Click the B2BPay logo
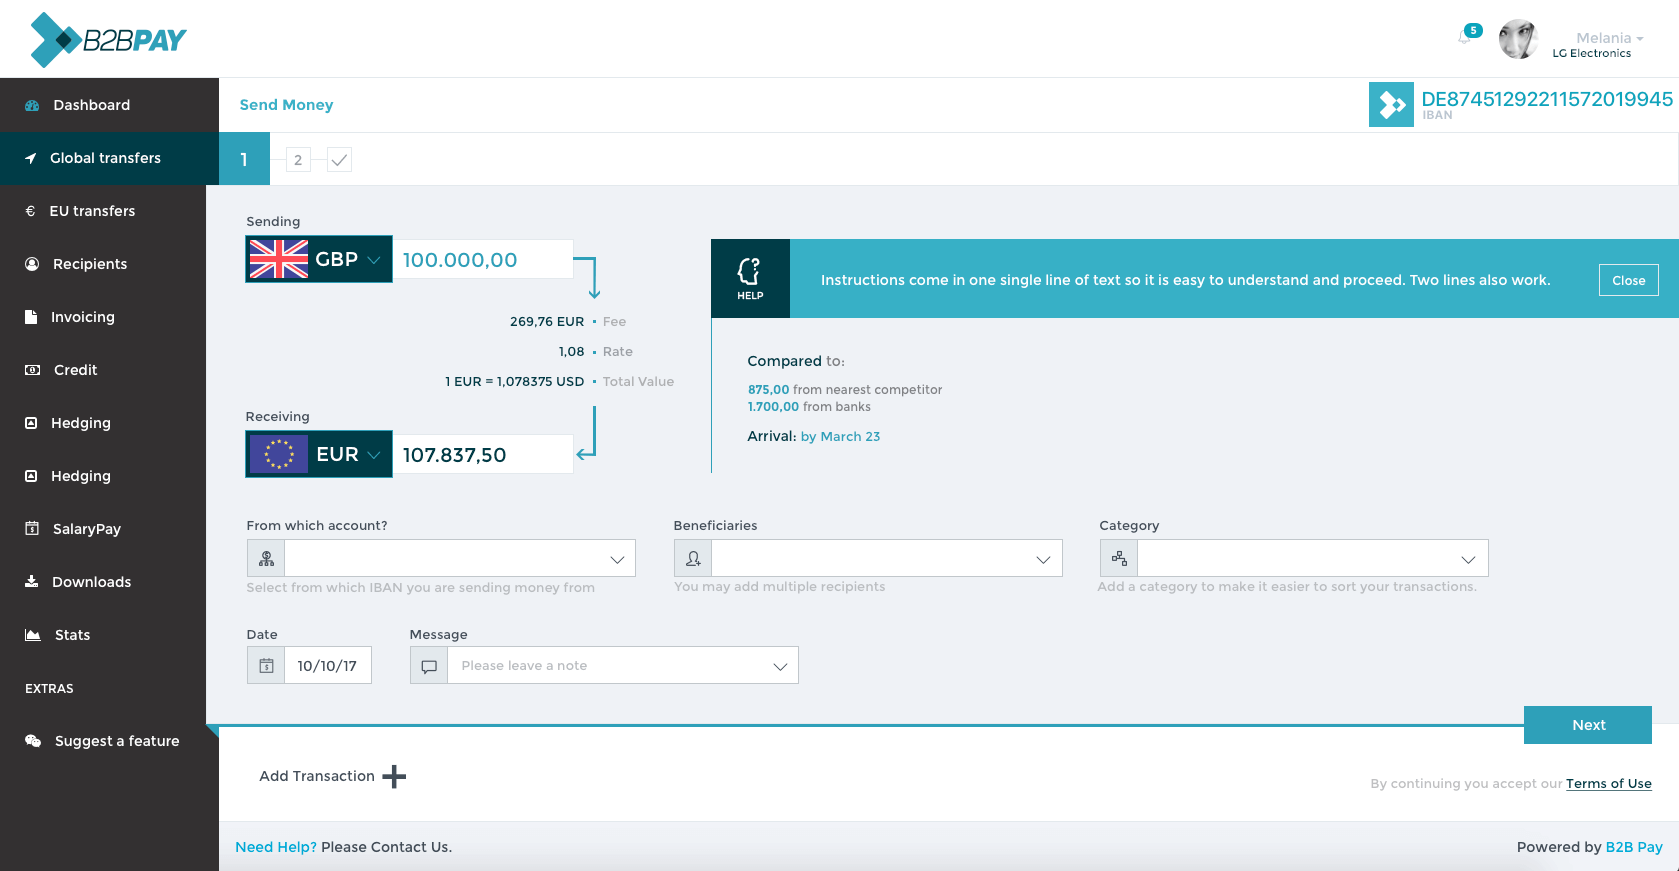The height and width of the screenshot is (871, 1679). pos(108,40)
